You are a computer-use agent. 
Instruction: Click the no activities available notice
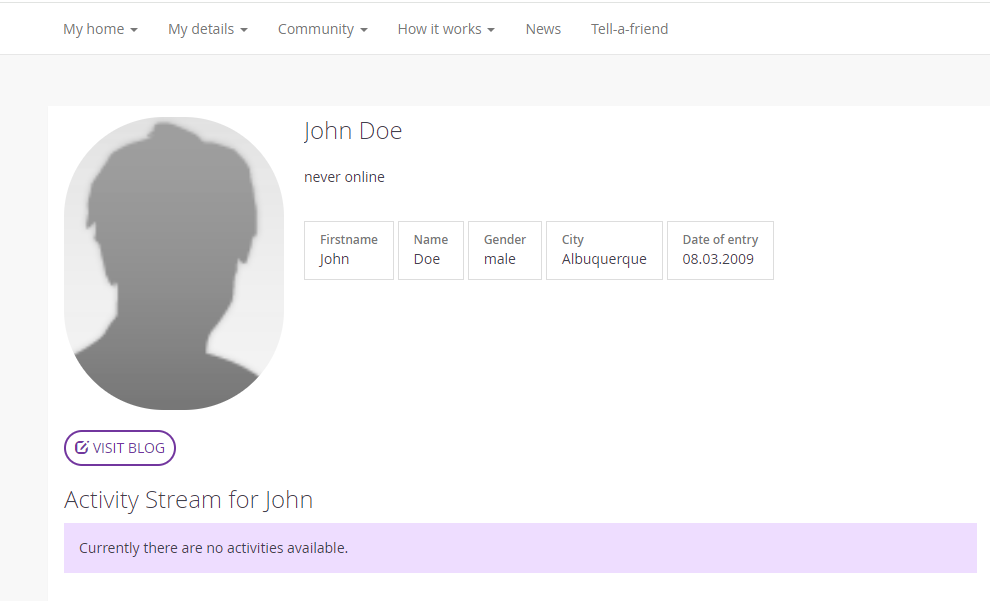tap(520, 548)
